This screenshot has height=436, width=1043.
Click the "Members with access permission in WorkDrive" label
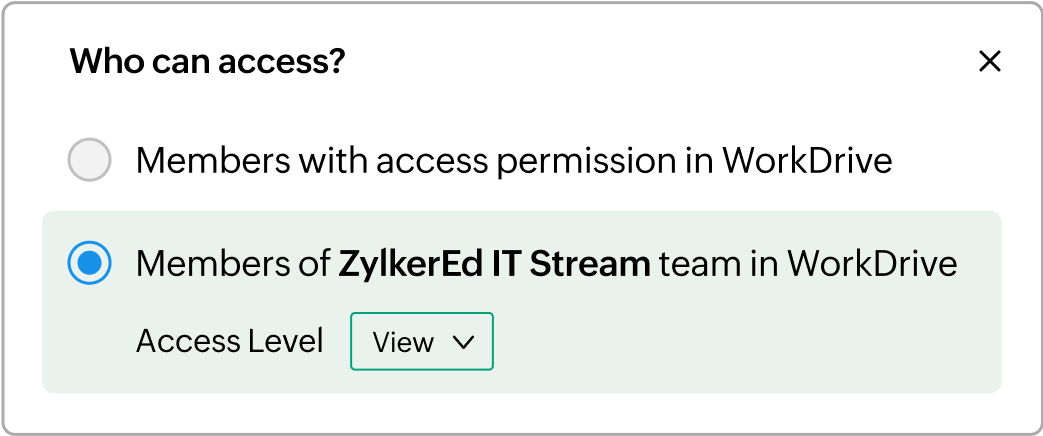[x=513, y=160]
